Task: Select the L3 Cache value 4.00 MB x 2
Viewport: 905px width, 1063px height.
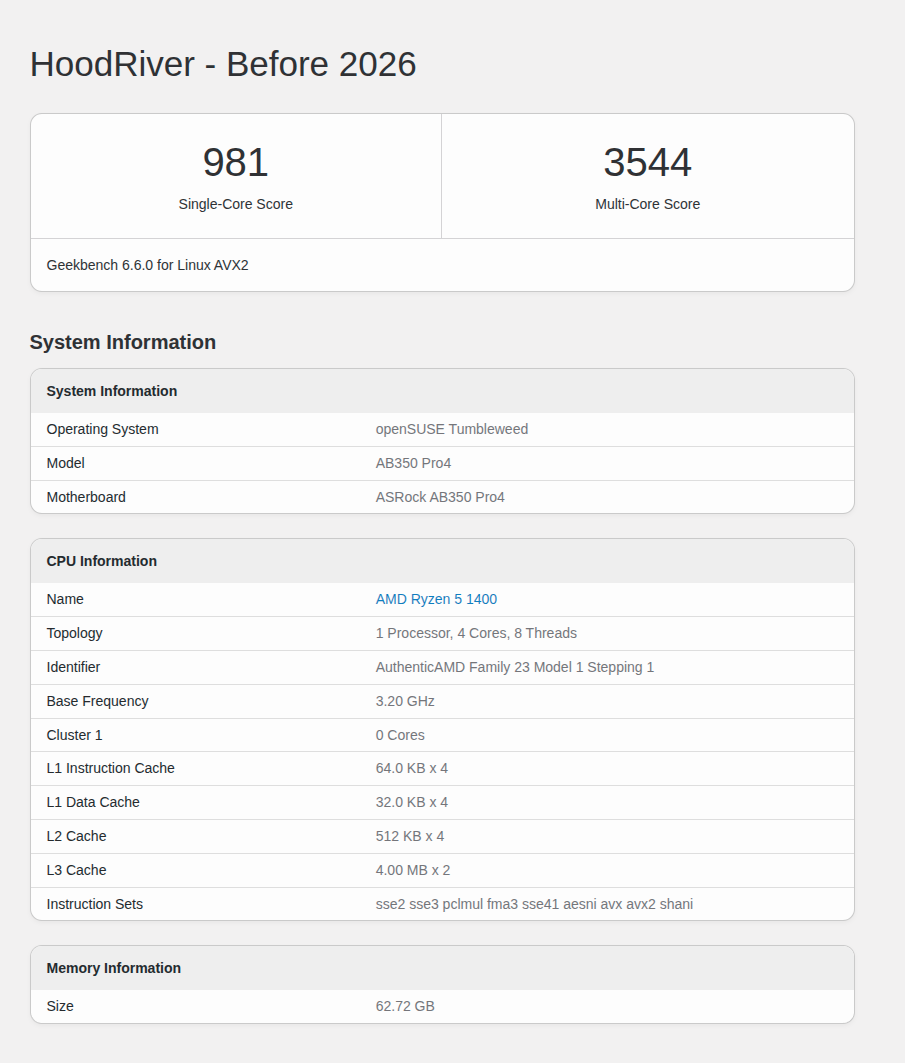Action: pyautogui.click(x=412, y=870)
